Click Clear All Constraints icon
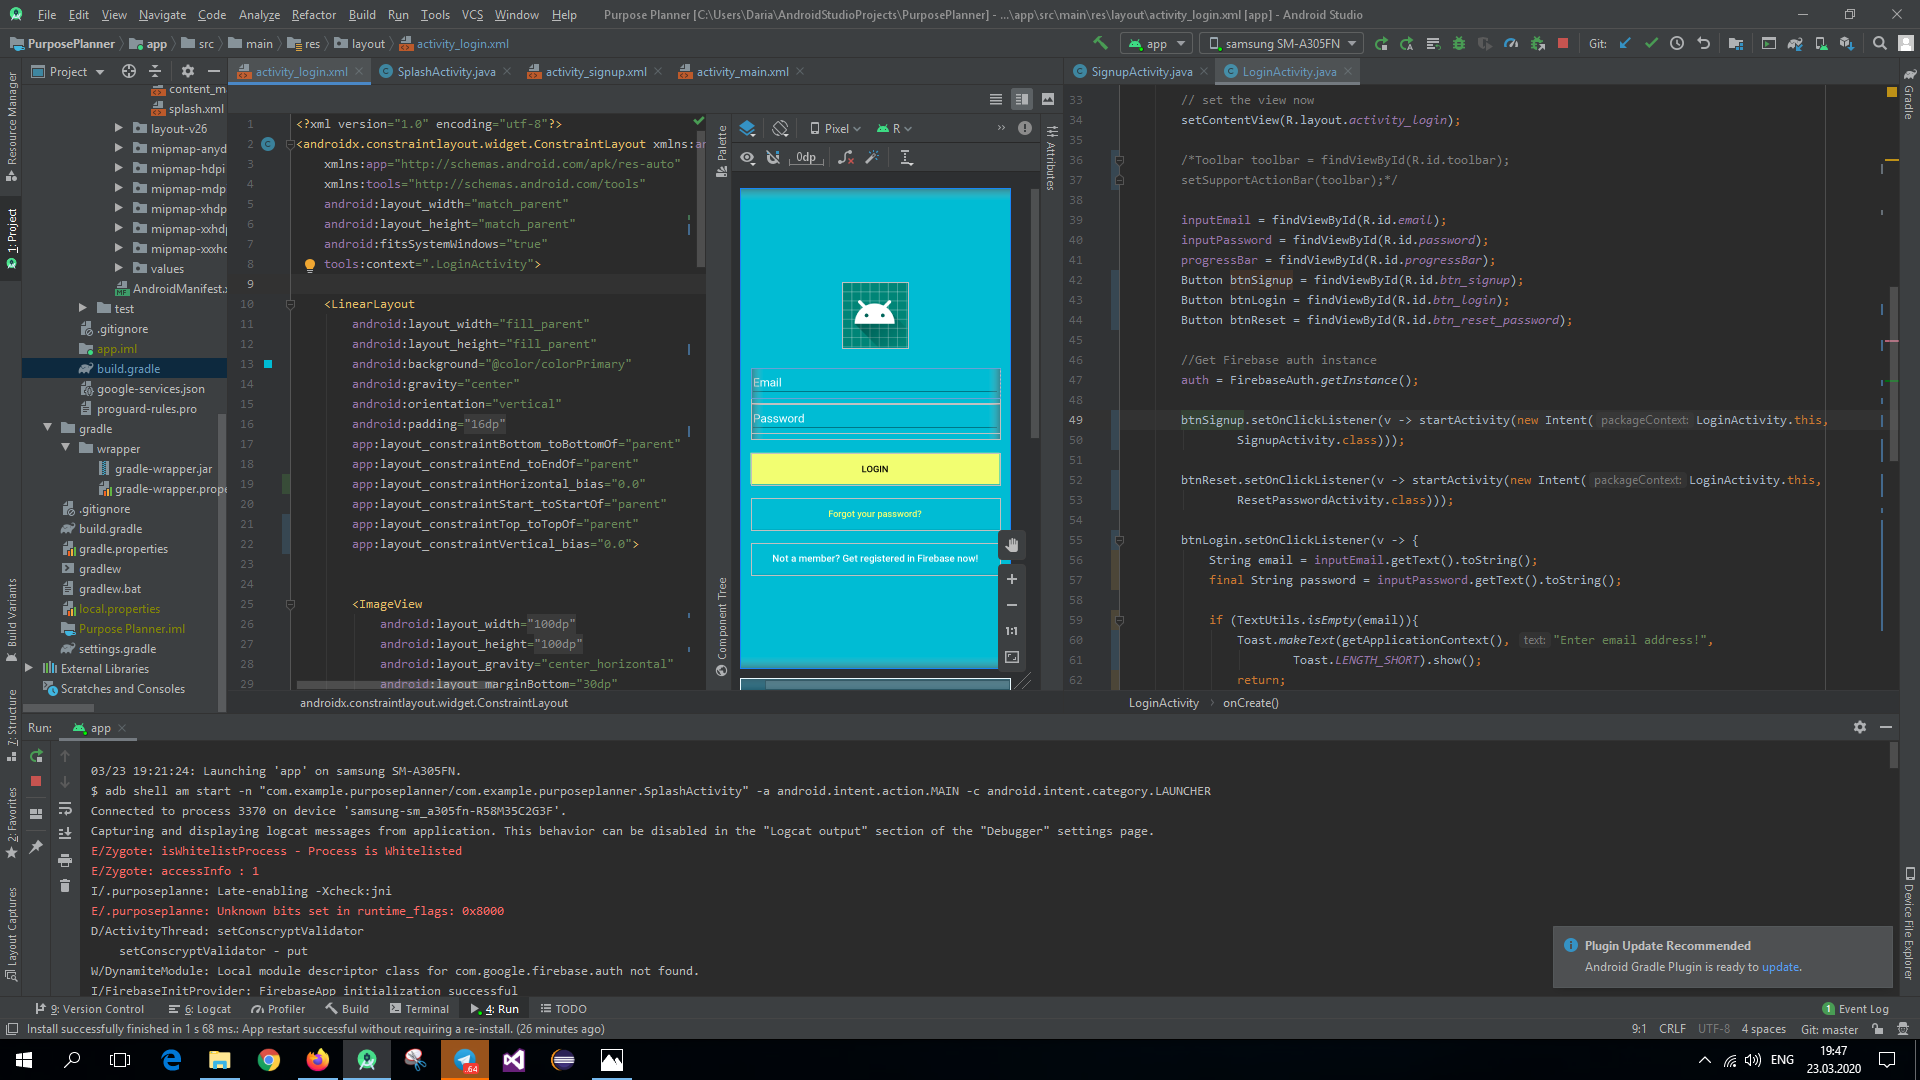The height and width of the screenshot is (1080, 1920). coord(846,157)
